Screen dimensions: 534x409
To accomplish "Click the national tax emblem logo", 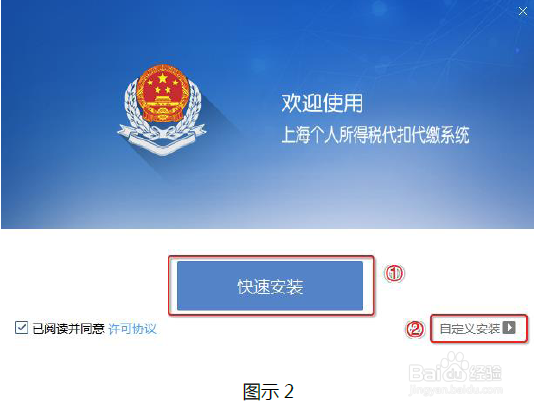I will click(162, 110).
